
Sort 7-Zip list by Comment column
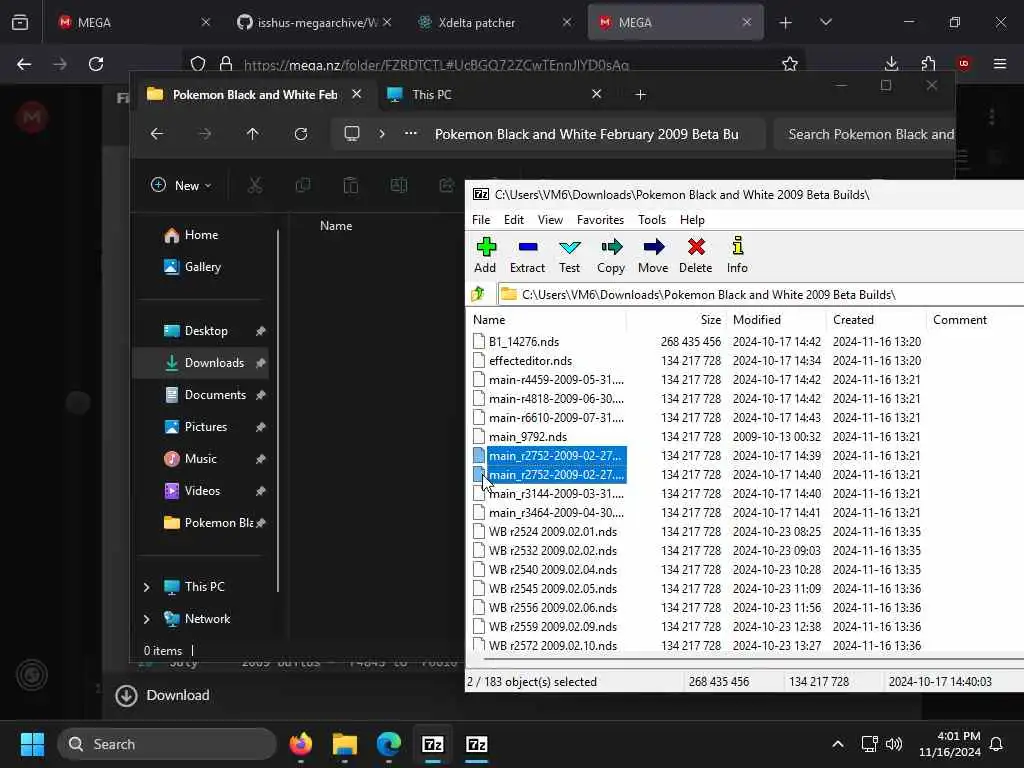point(960,320)
